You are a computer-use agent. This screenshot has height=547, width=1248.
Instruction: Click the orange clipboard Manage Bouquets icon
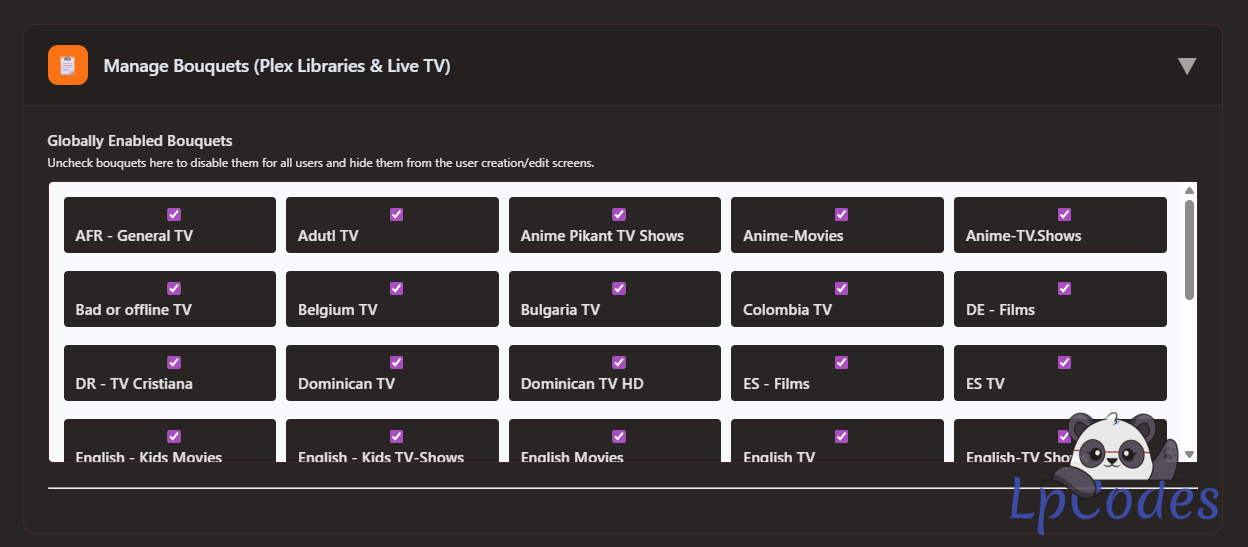coord(68,66)
